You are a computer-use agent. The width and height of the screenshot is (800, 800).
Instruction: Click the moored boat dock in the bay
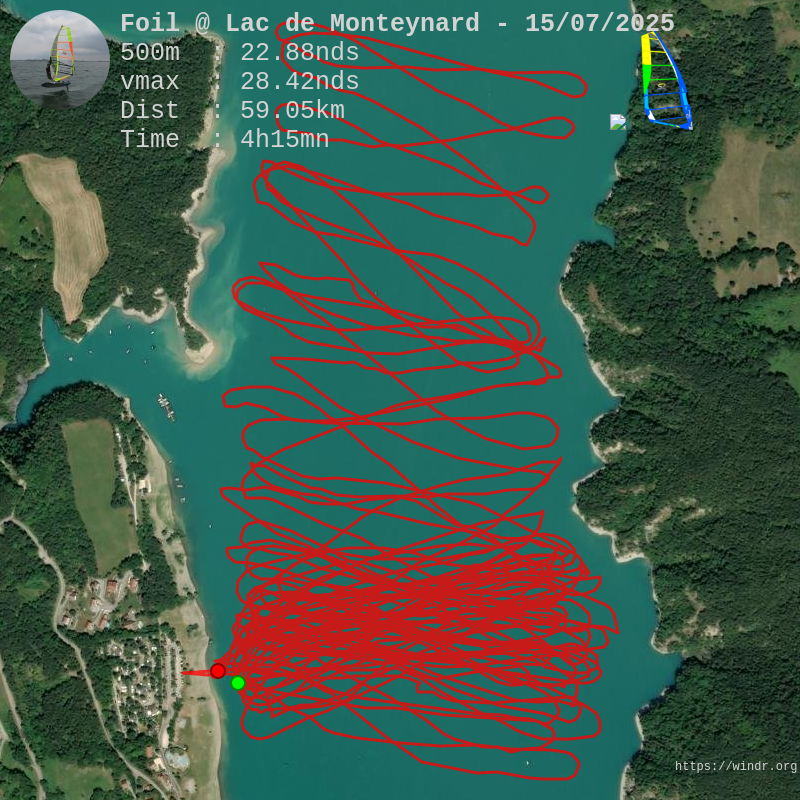pos(166,406)
